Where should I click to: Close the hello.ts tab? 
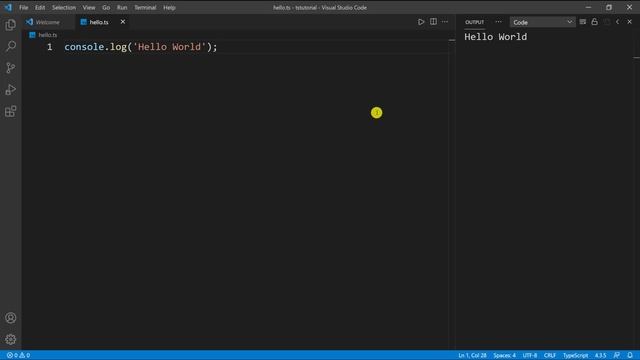click(123, 22)
